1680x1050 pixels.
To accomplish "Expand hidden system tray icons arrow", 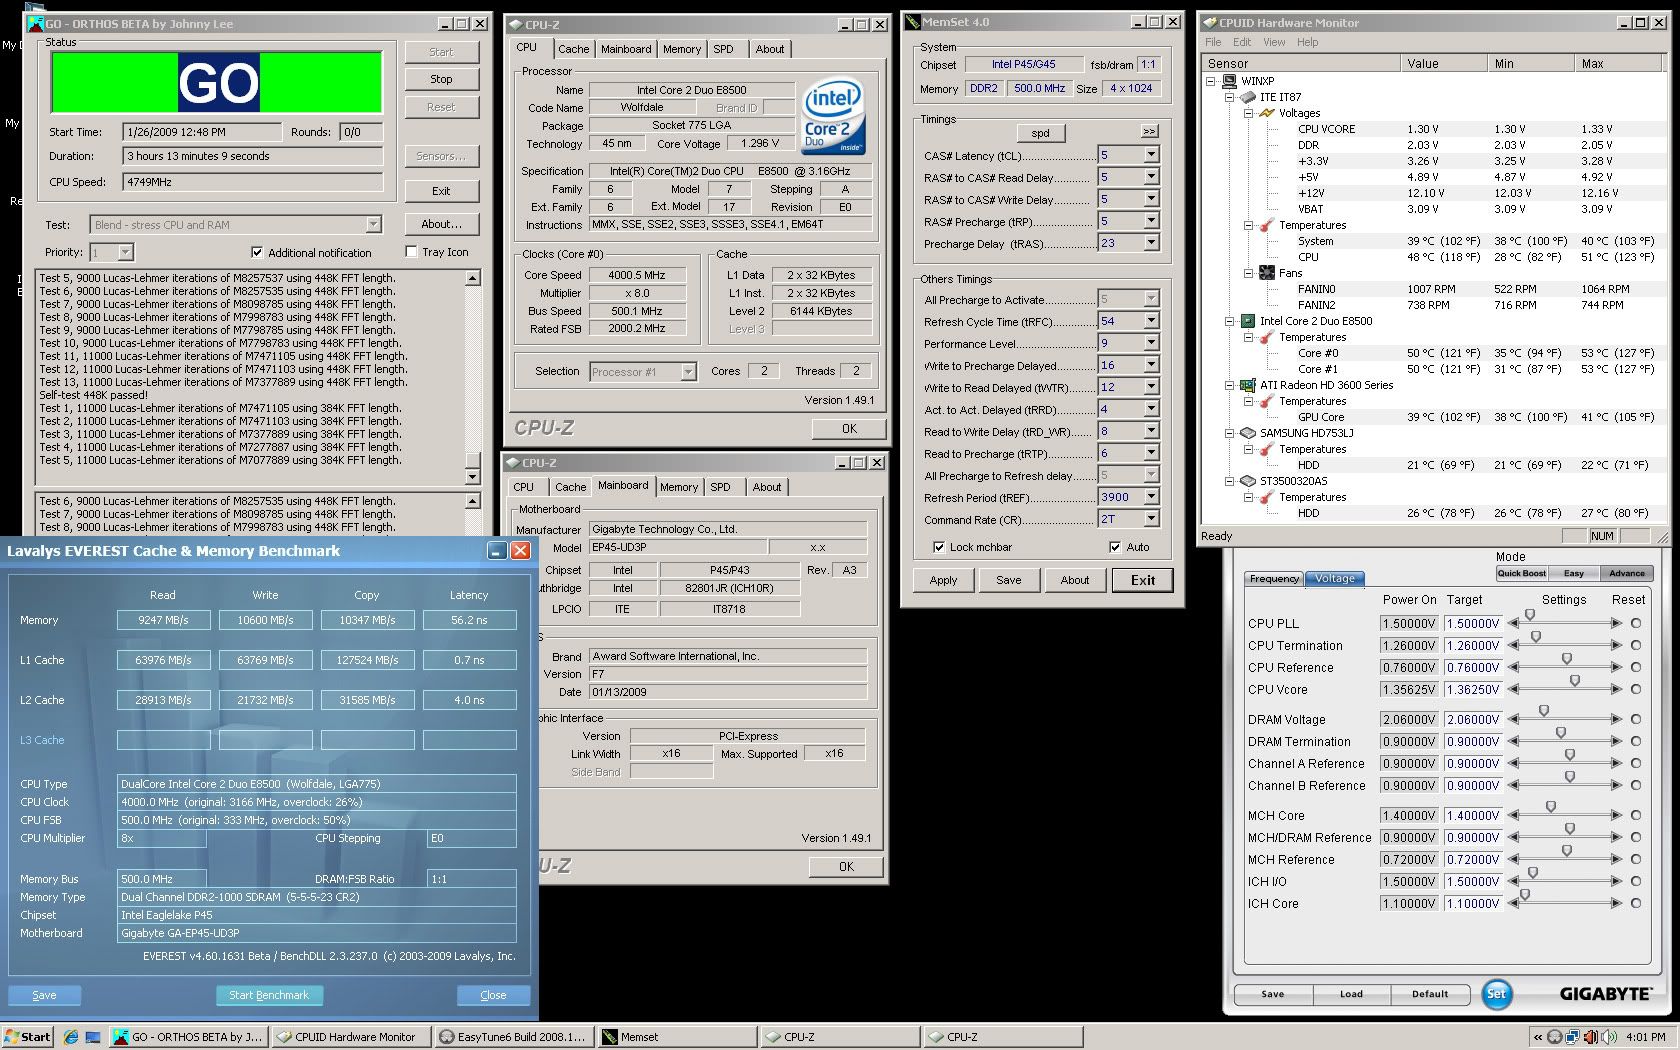I will (1537, 1037).
